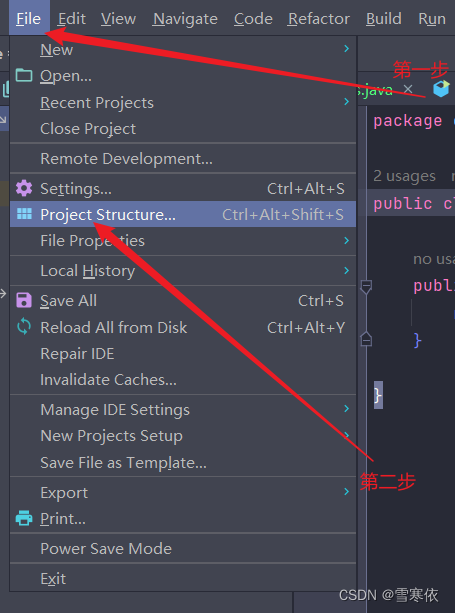Click the Reload All from Disk icon

tap(24, 327)
